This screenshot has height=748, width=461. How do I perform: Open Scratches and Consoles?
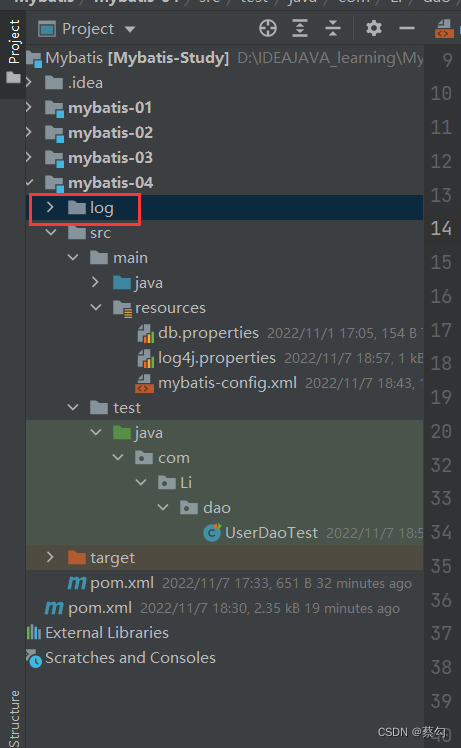point(130,657)
